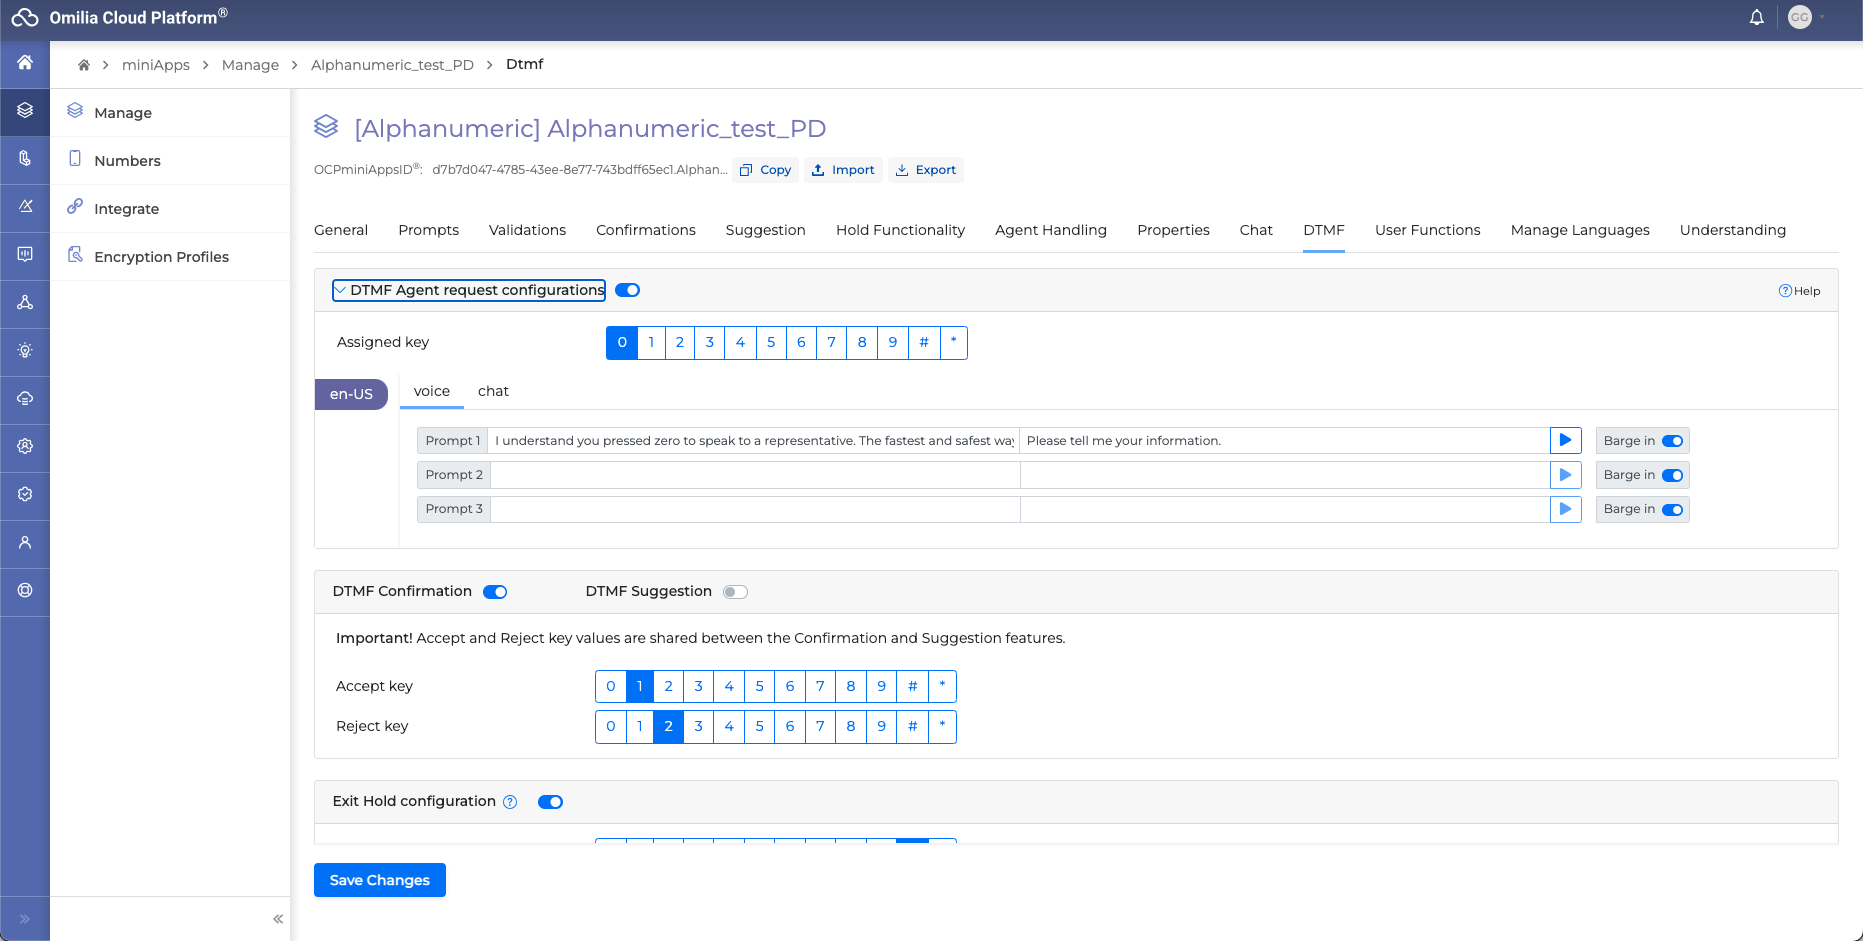This screenshot has width=1863, height=941.
Task: Switch to the Validations tab
Action: pyautogui.click(x=527, y=230)
